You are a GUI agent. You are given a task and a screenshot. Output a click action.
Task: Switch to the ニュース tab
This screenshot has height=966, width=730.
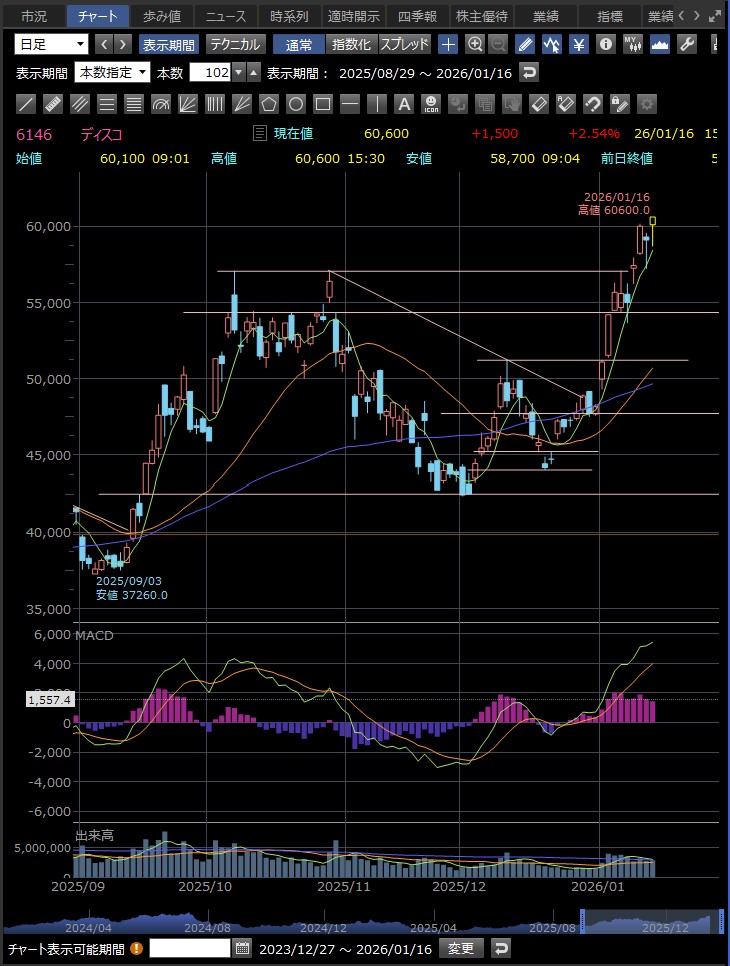226,16
